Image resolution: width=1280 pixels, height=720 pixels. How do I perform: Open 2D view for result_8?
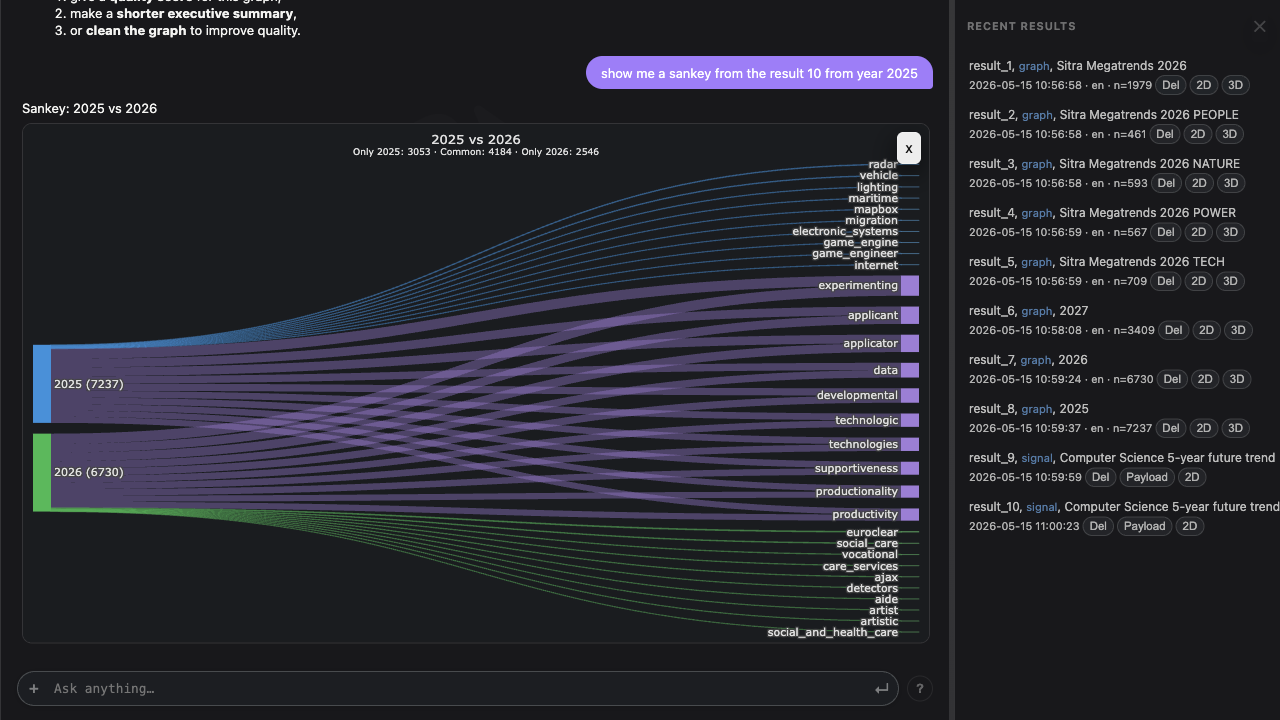click(1203, 428)
